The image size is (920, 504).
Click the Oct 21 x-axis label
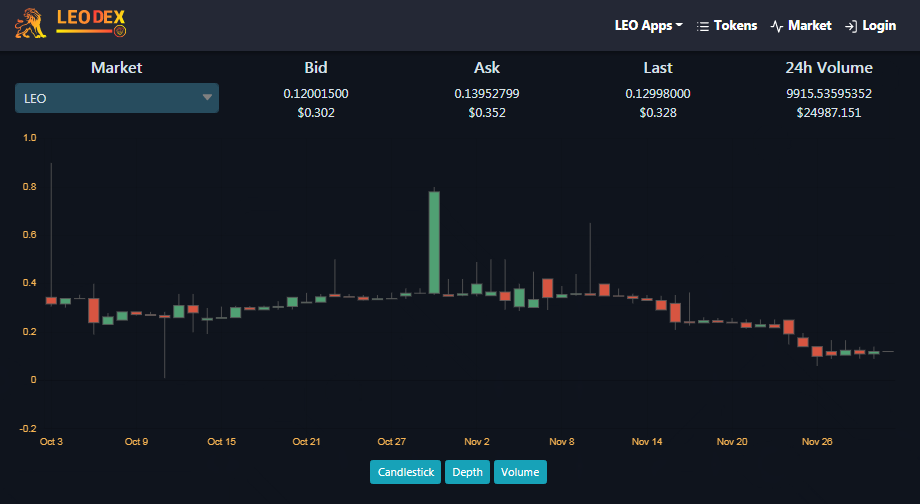point(306,441)
